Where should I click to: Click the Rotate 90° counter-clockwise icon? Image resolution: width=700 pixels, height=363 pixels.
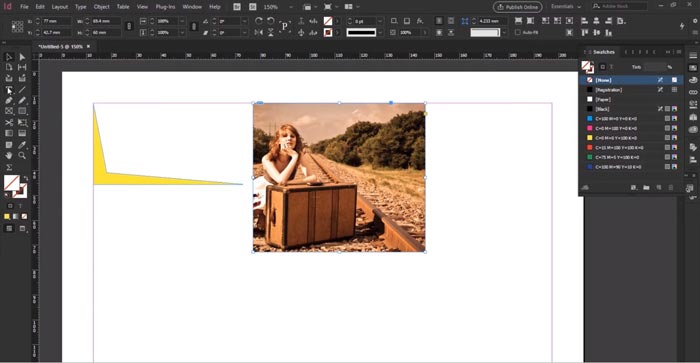tap(271, 21)
